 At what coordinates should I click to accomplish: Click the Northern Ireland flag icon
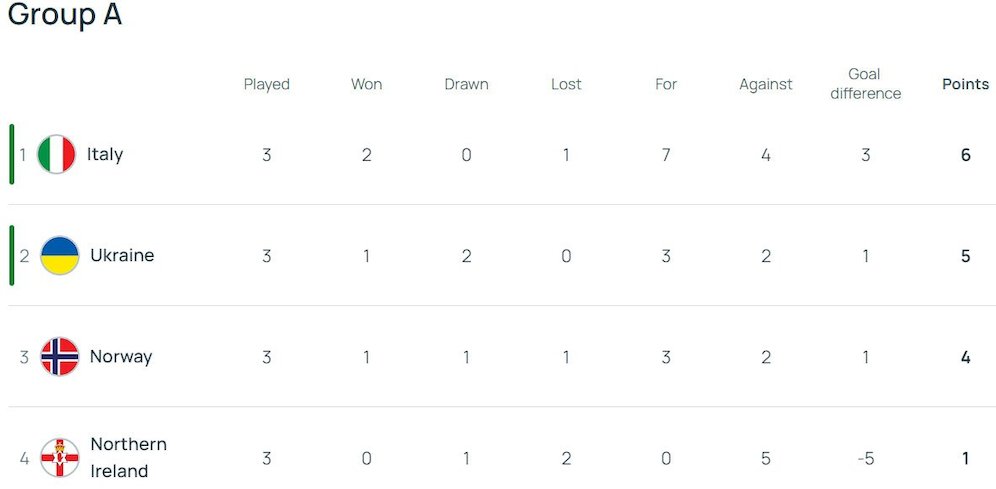click(60, 457)
